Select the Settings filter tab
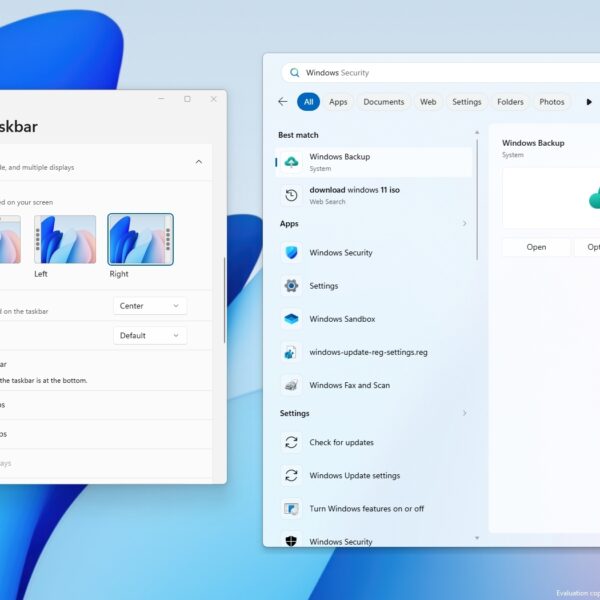Screen dimensions: 600x600 click(466, 102)
